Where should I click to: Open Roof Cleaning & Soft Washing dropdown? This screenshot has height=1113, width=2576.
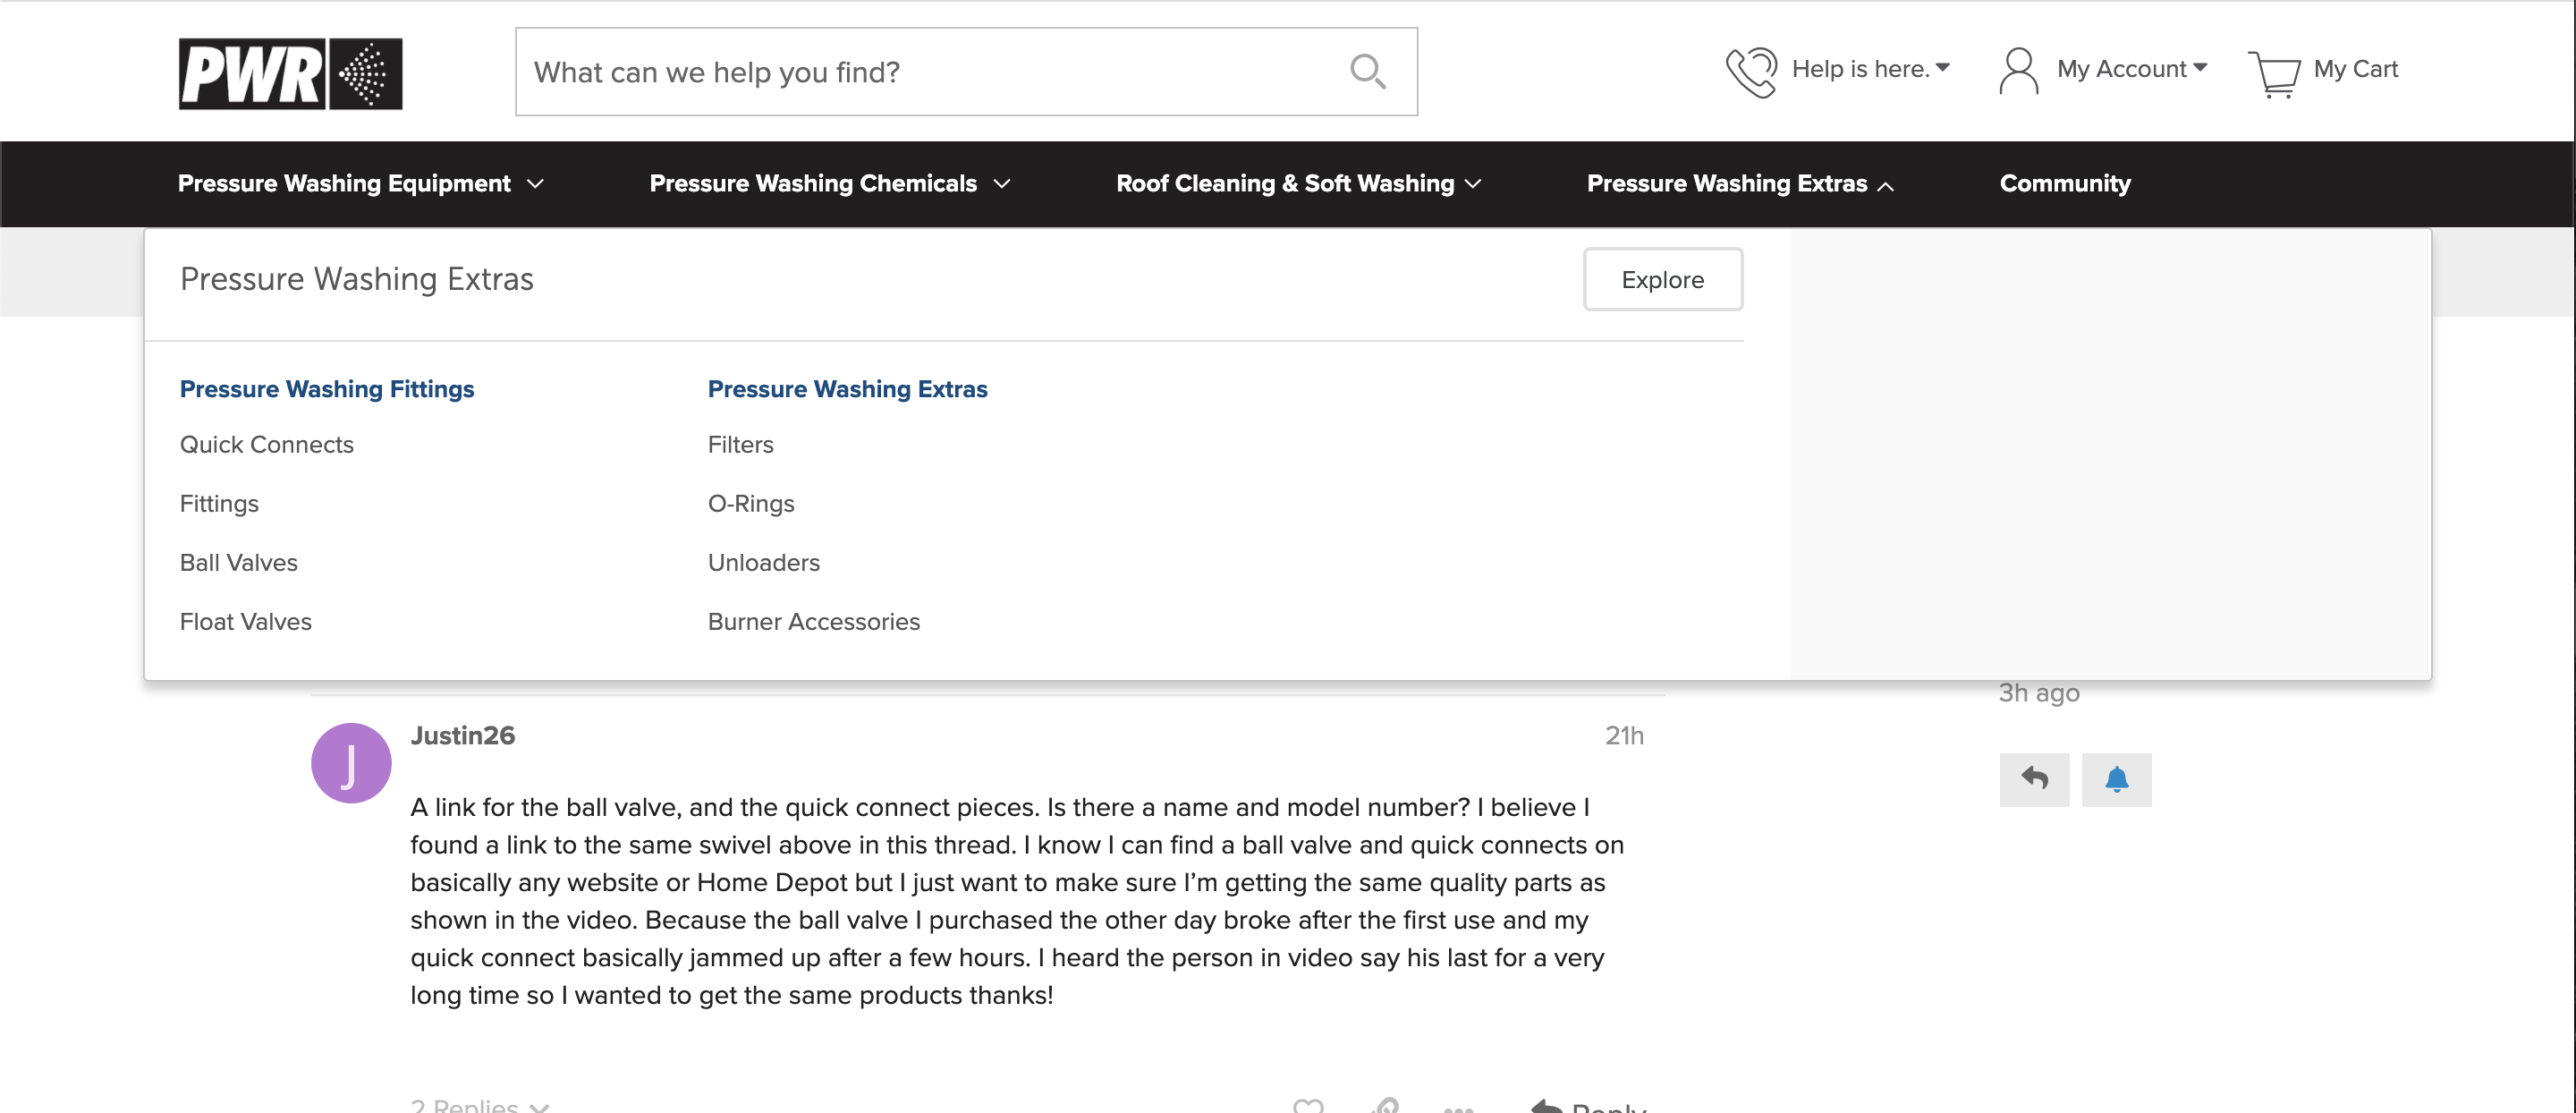1298,184
